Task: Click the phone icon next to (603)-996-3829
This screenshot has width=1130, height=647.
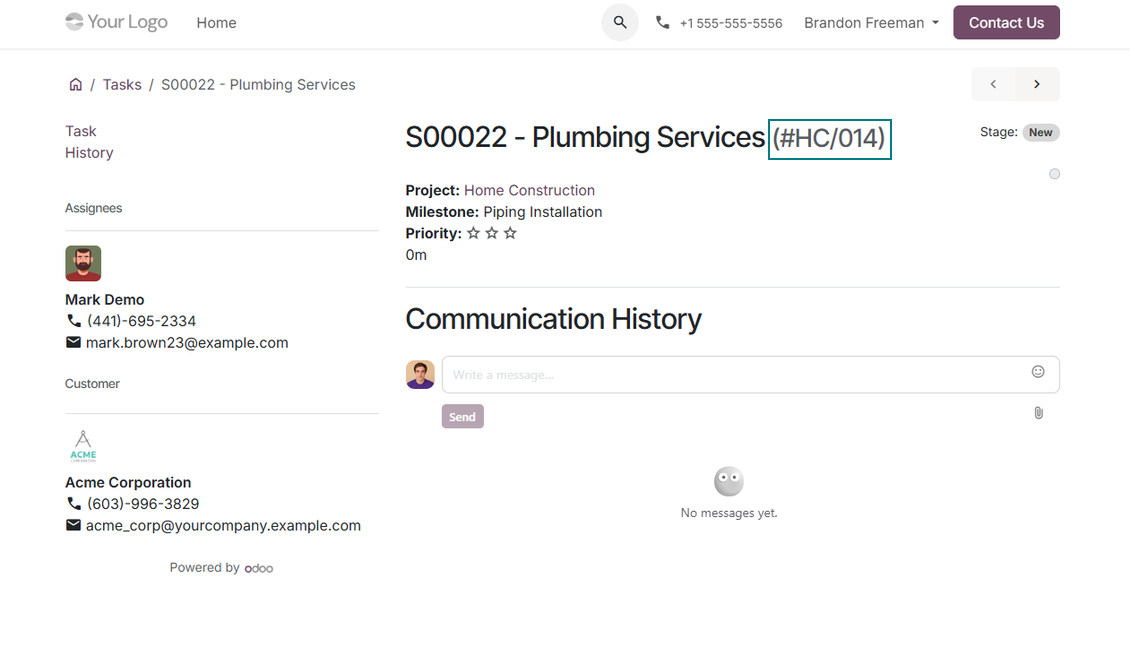Action: click(74, 504)
